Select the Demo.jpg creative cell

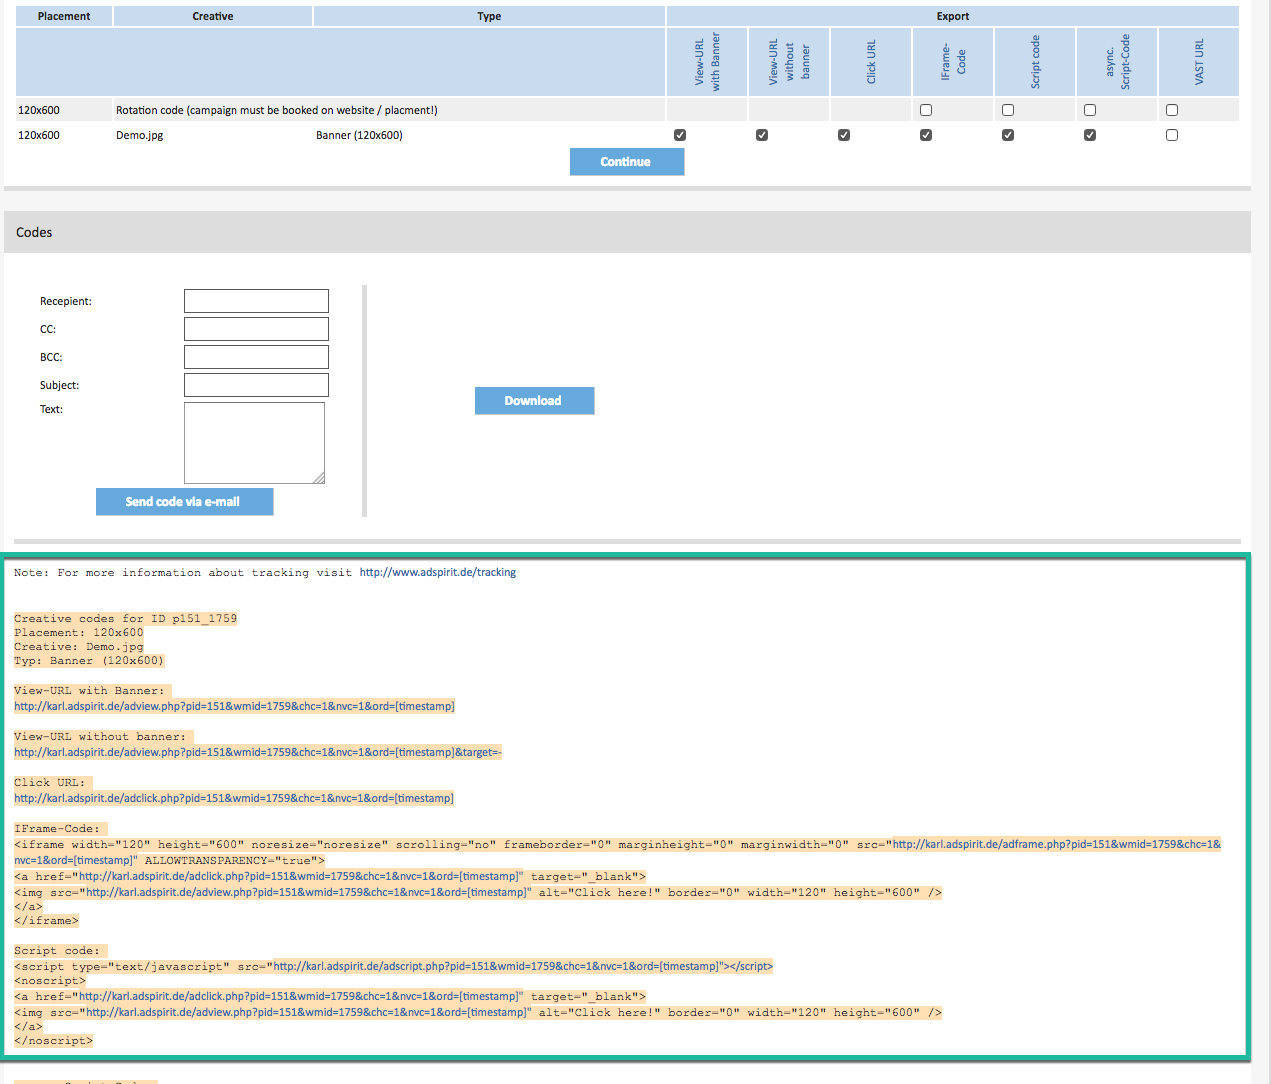[x=140, y=135]
